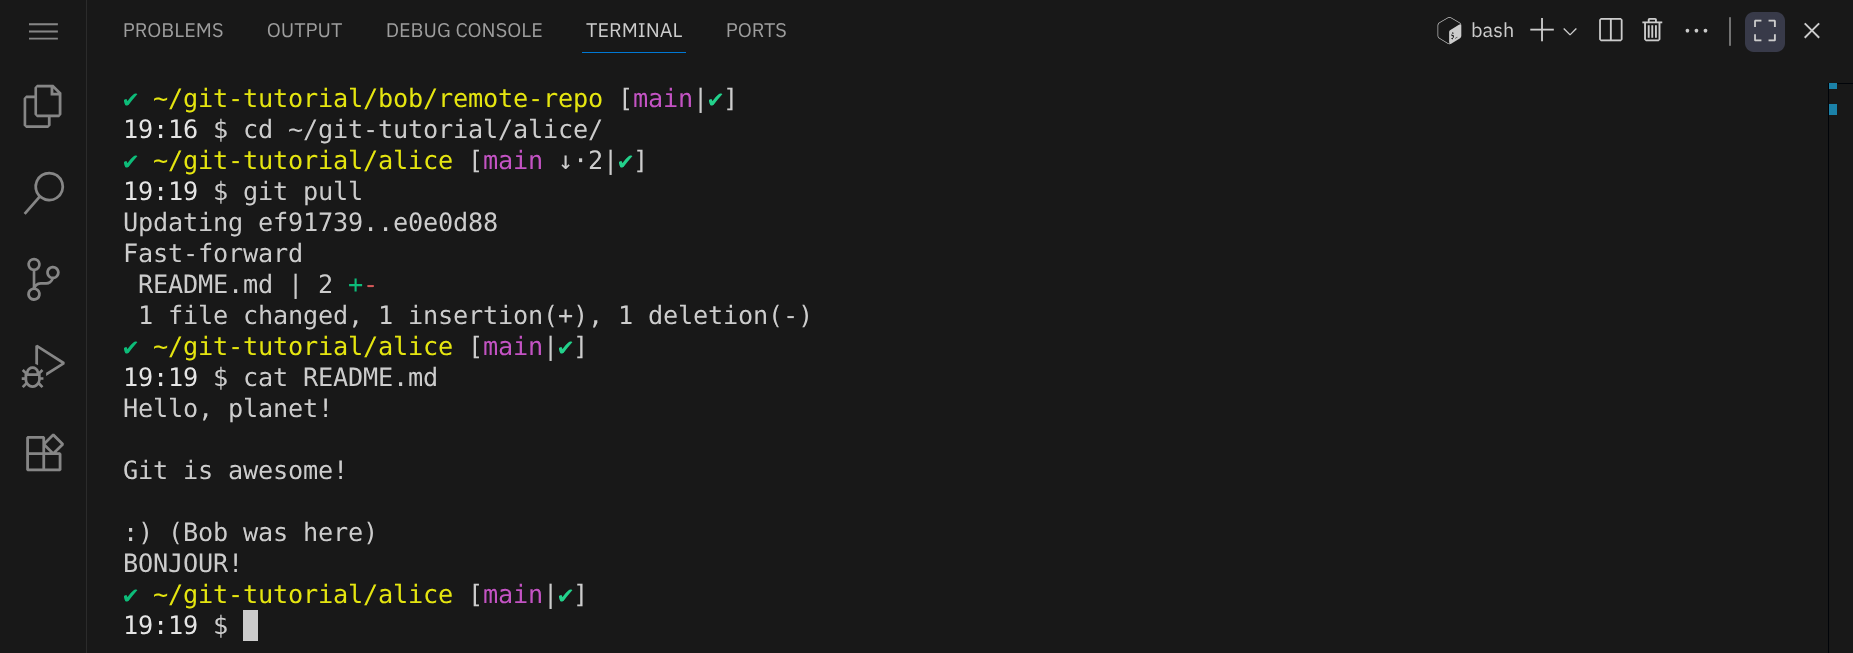
Task: Open the hamburger application menu
Action: [43, 31]
